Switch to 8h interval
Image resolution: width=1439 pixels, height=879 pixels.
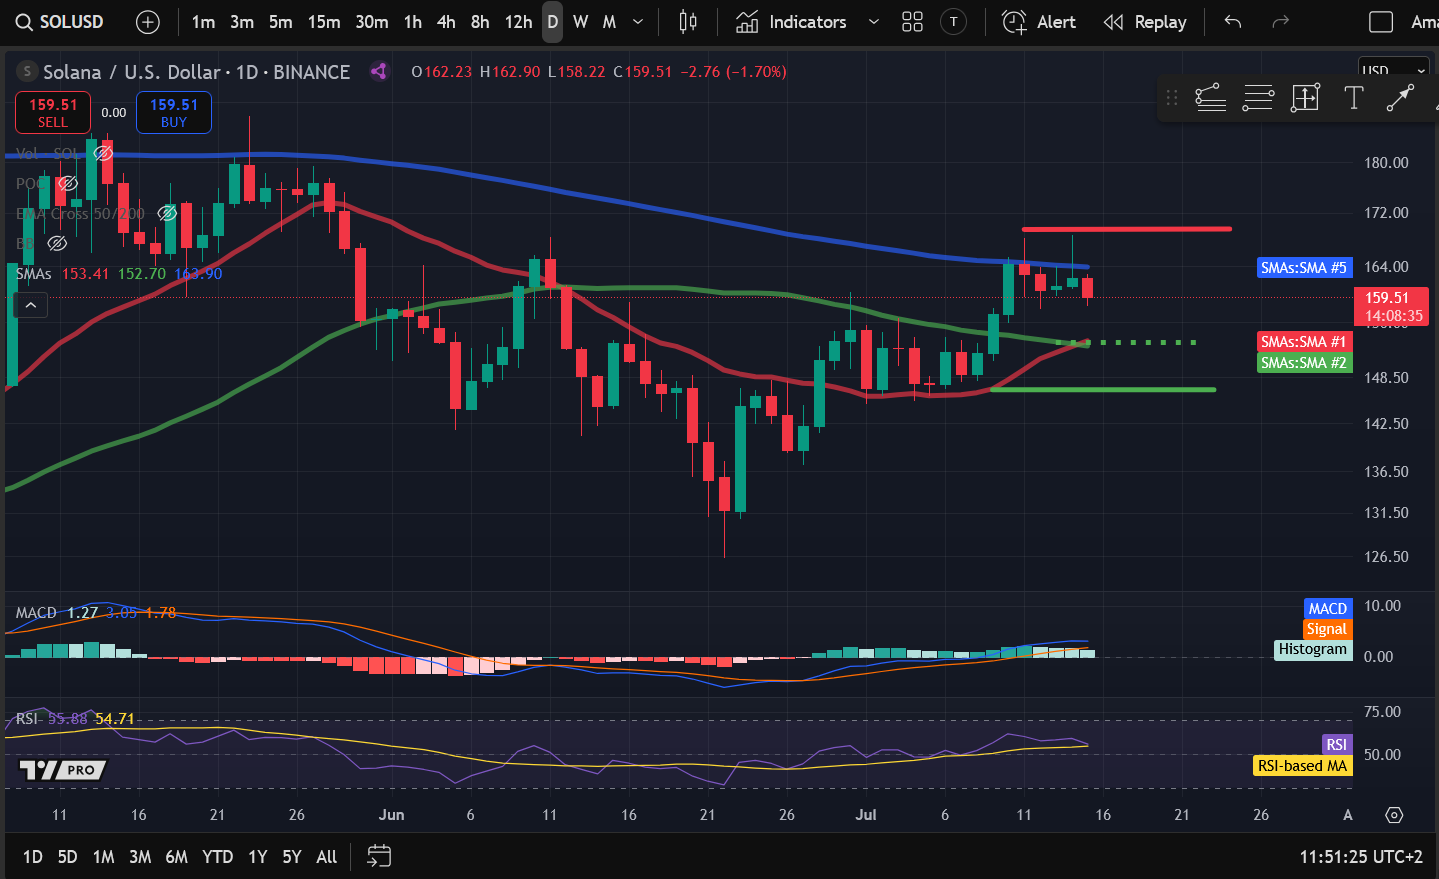click(x=480, y=22)
